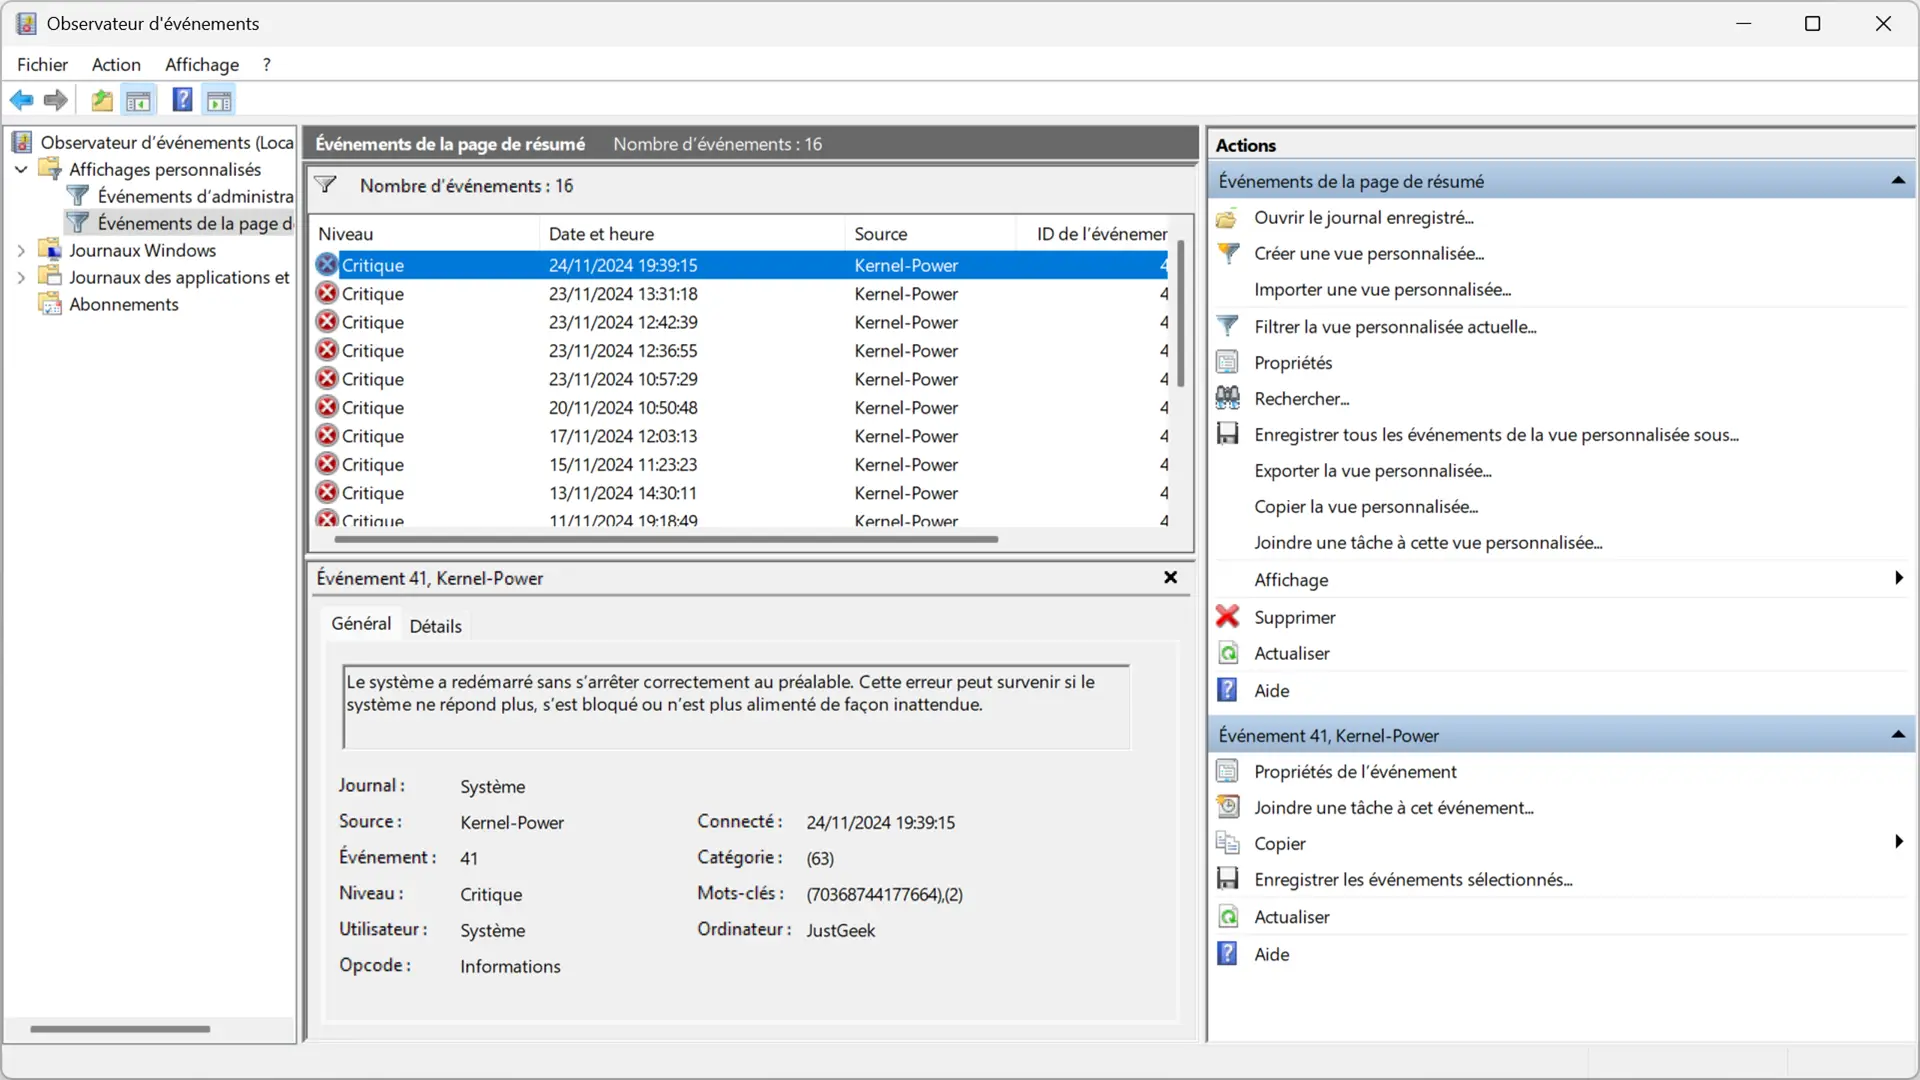The height and width of the screenshot is (1080, 1920).
Task: Select the event row dated 17/11/2024 12:03:13
Action: pyautogui.click(x=741, y=436)
